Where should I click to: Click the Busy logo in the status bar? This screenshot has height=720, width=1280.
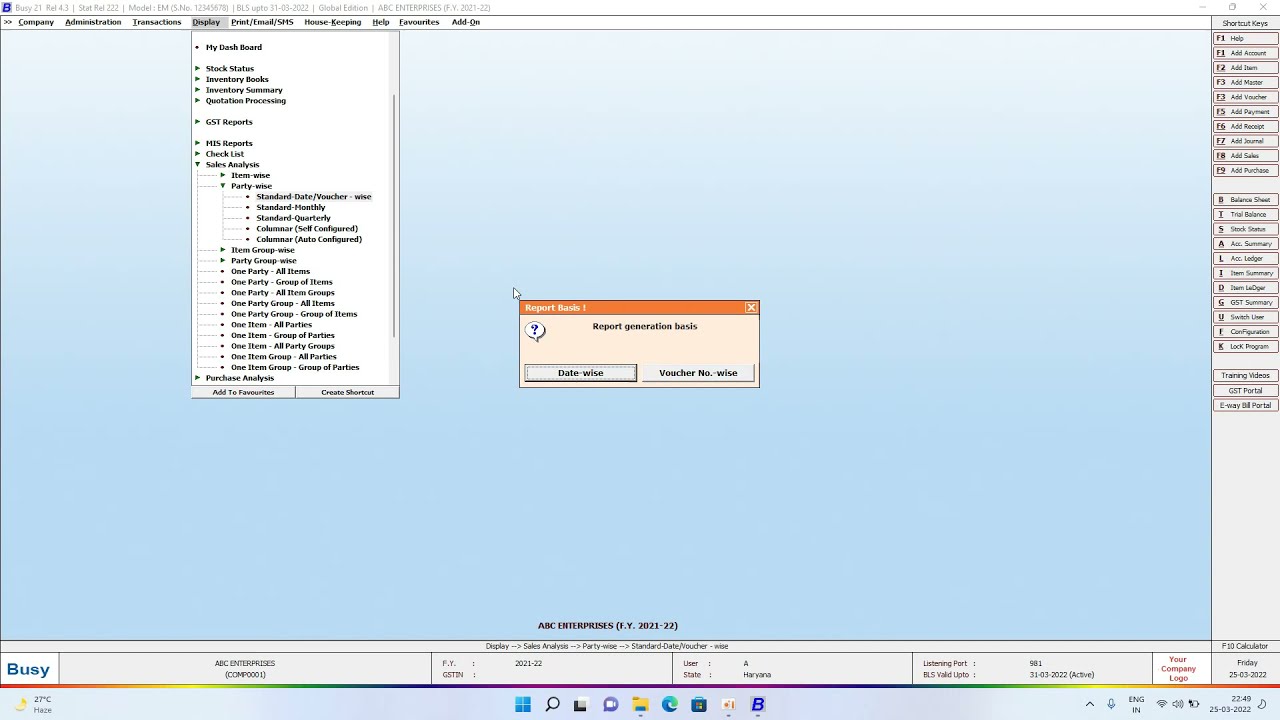(28, 669)
